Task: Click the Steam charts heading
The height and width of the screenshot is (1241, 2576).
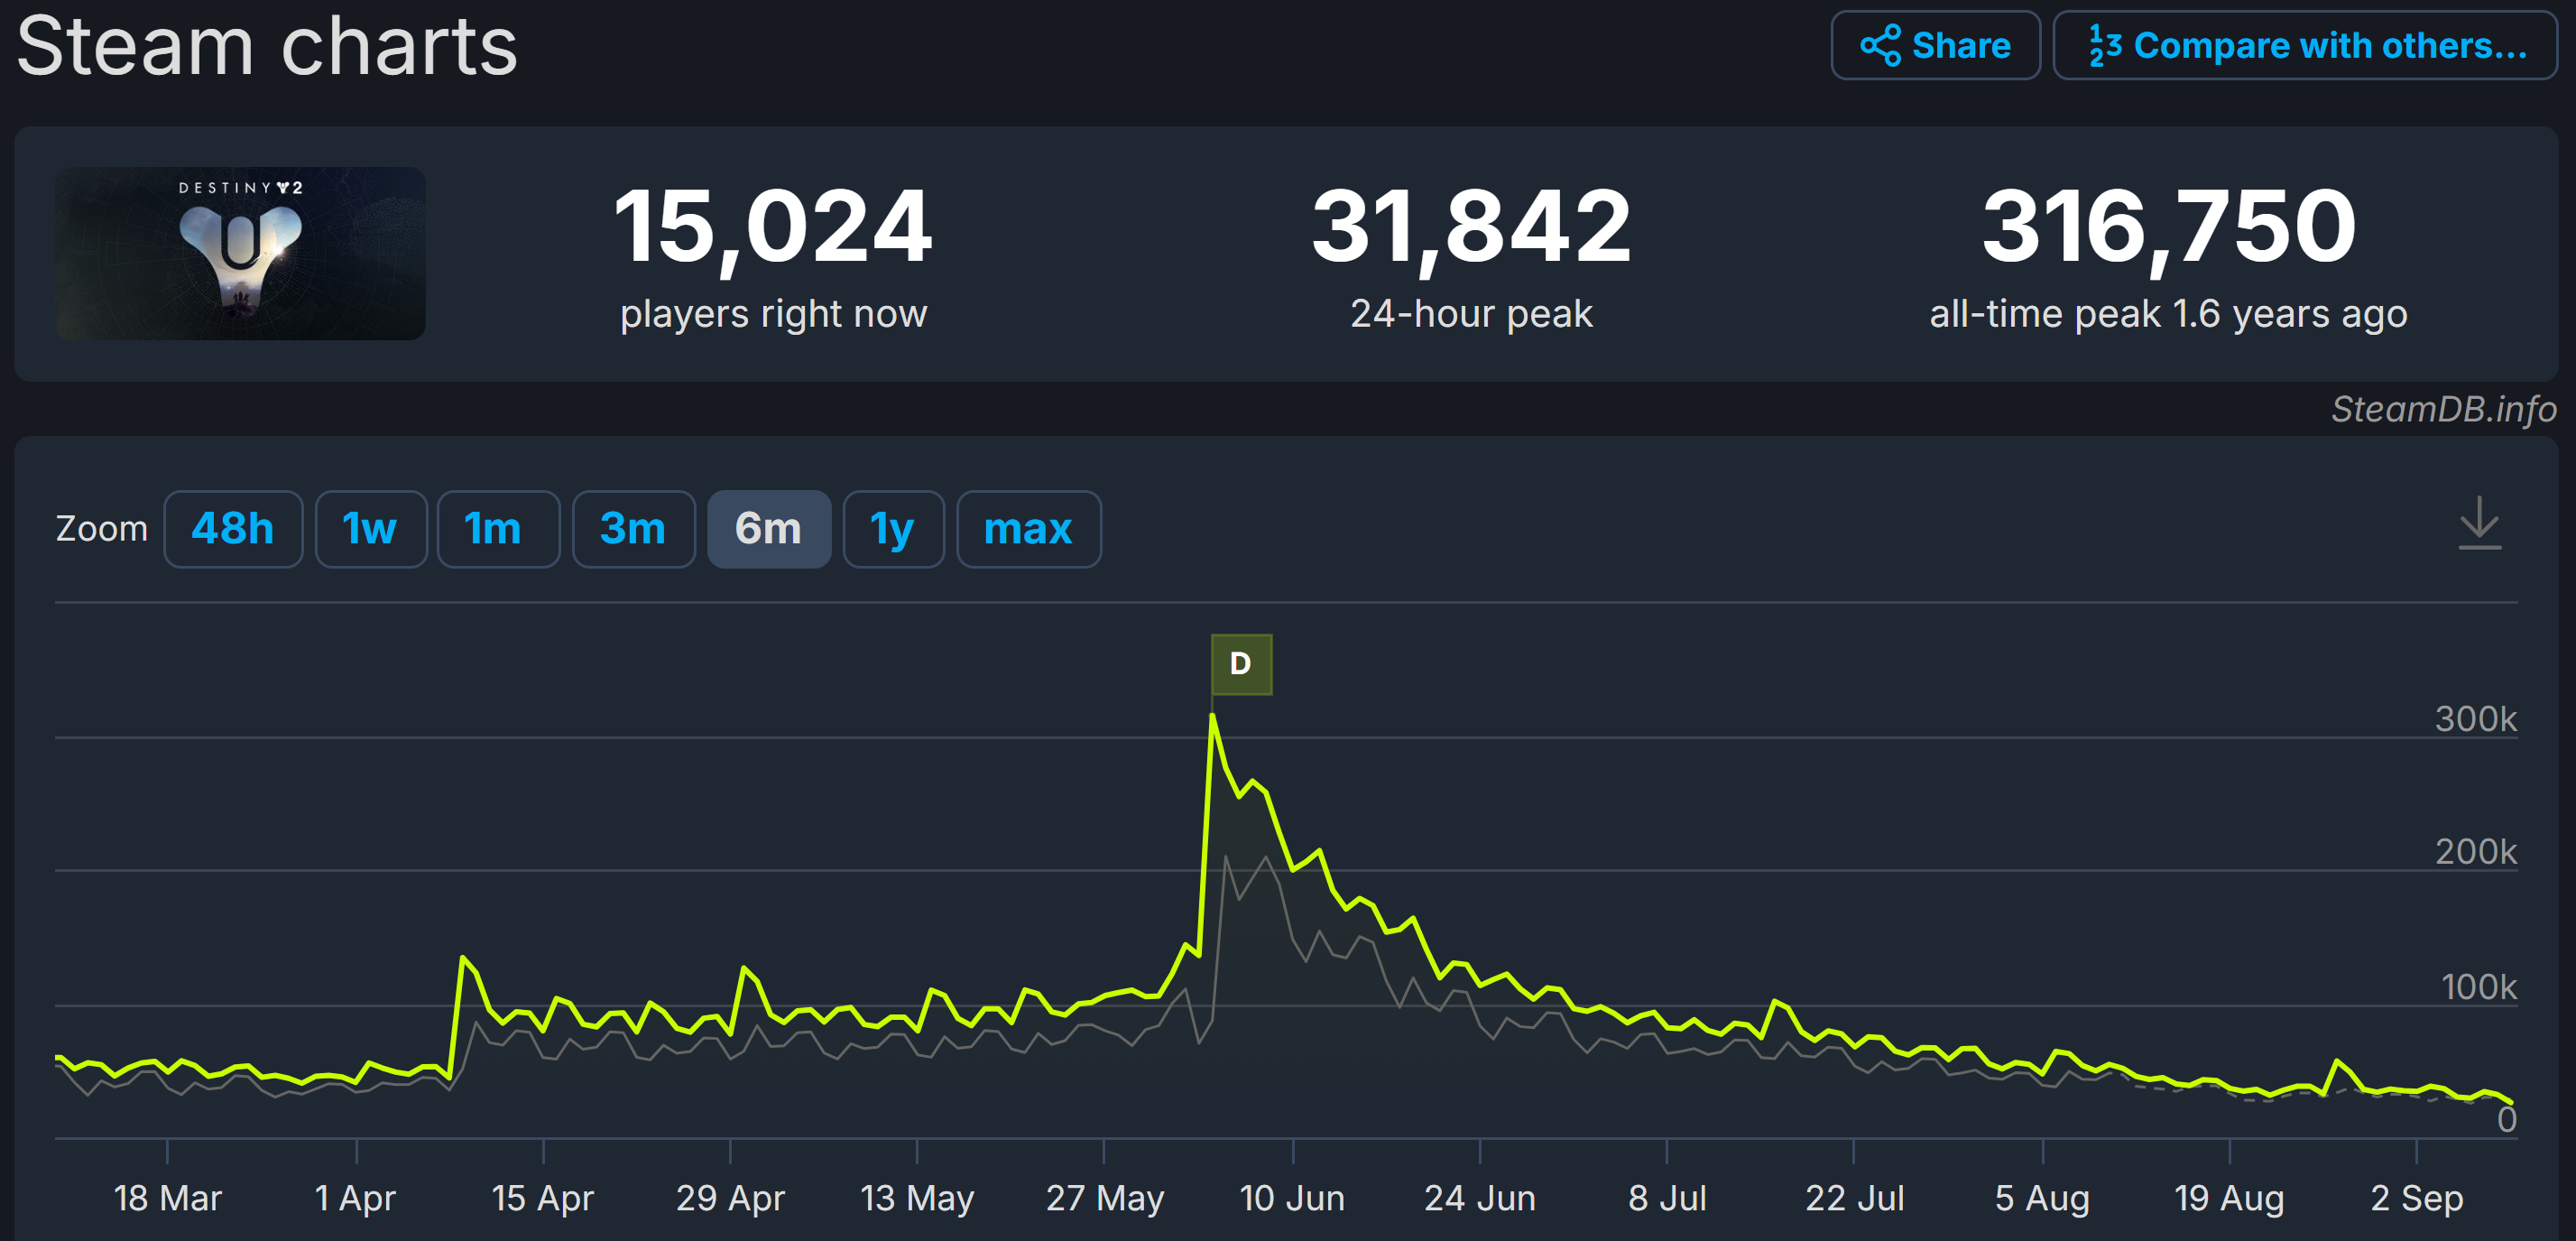Action: 267,46
